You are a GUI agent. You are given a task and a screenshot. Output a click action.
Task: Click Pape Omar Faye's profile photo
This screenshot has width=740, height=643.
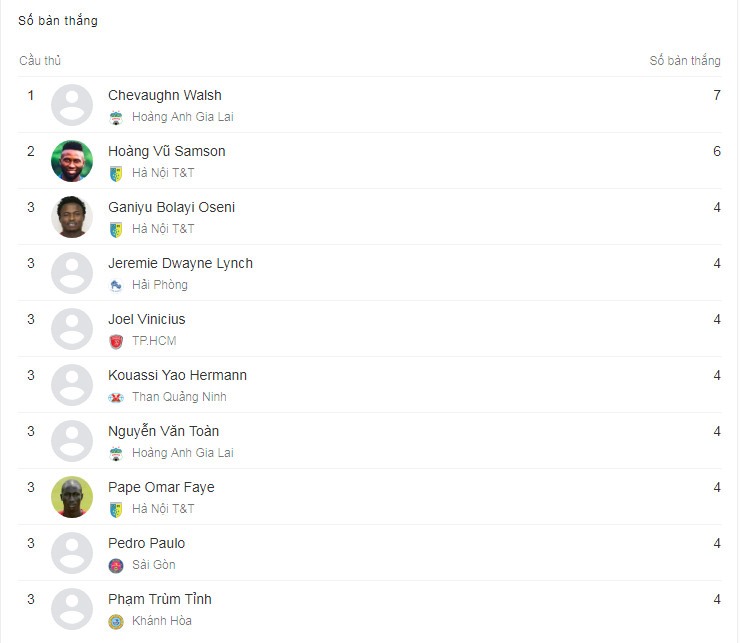pos(72,497)
